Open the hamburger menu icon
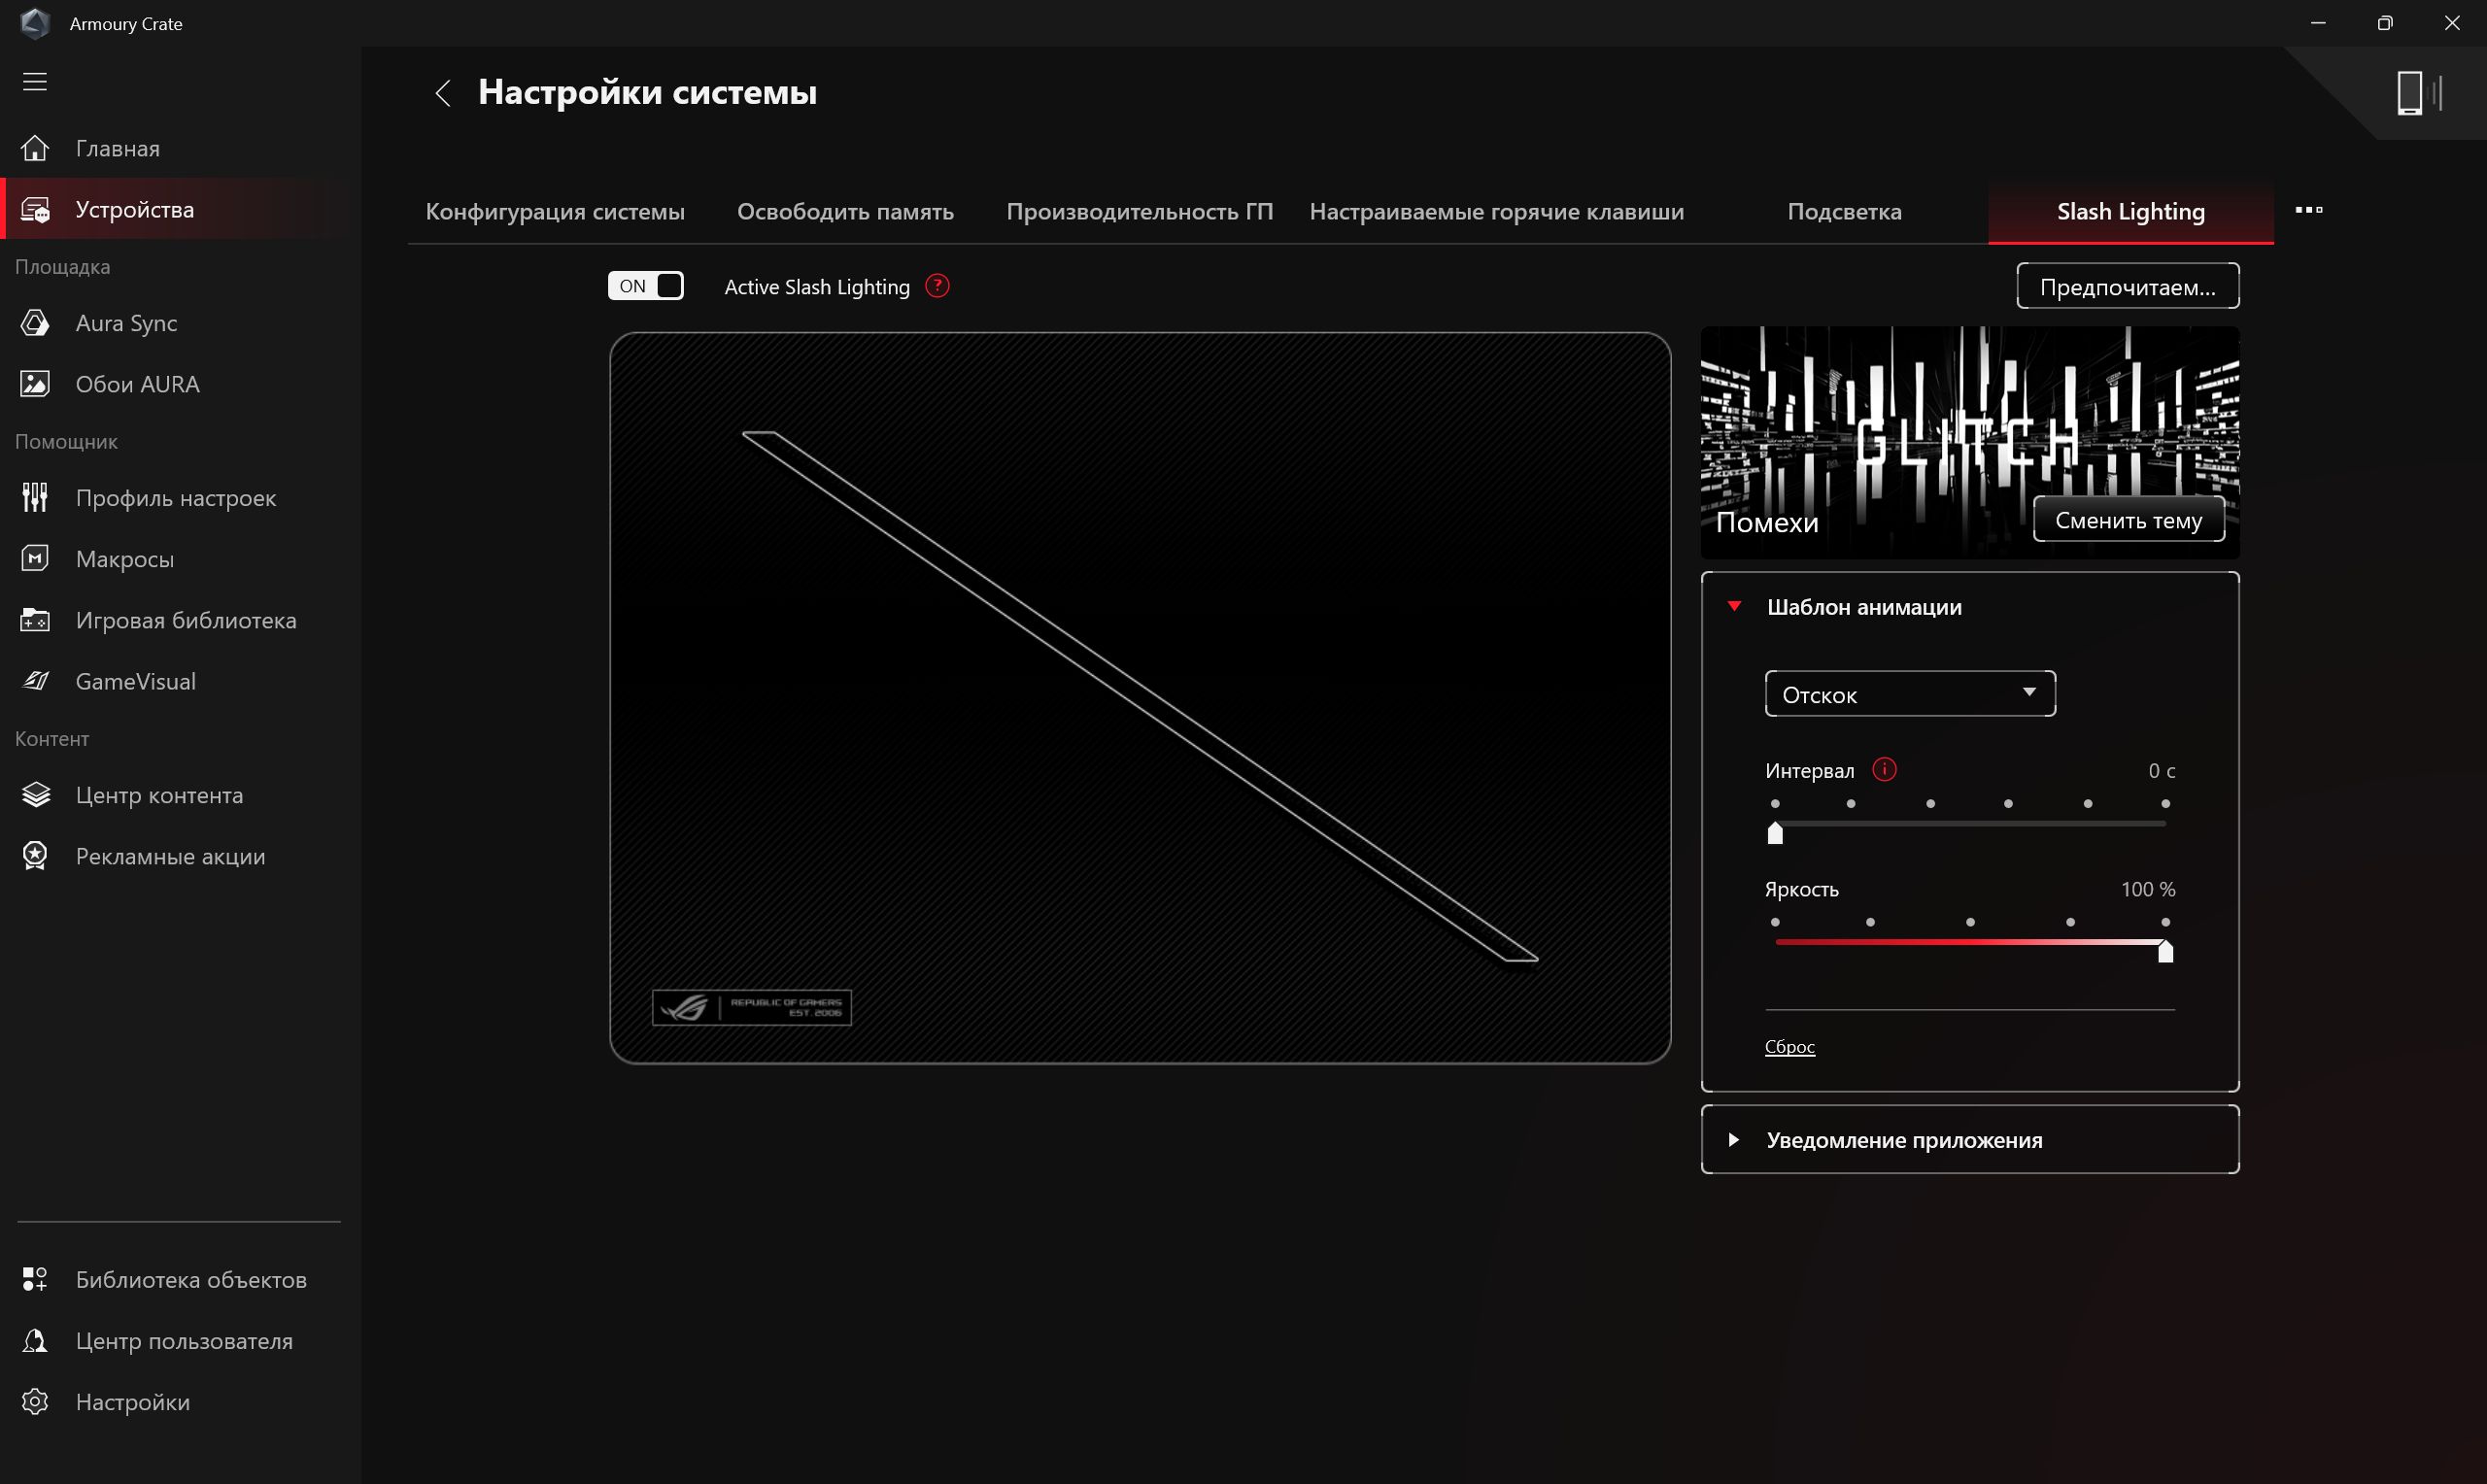Image resolution: width=2487 pixels, height=1484 pixels. [x=35, y=82]
